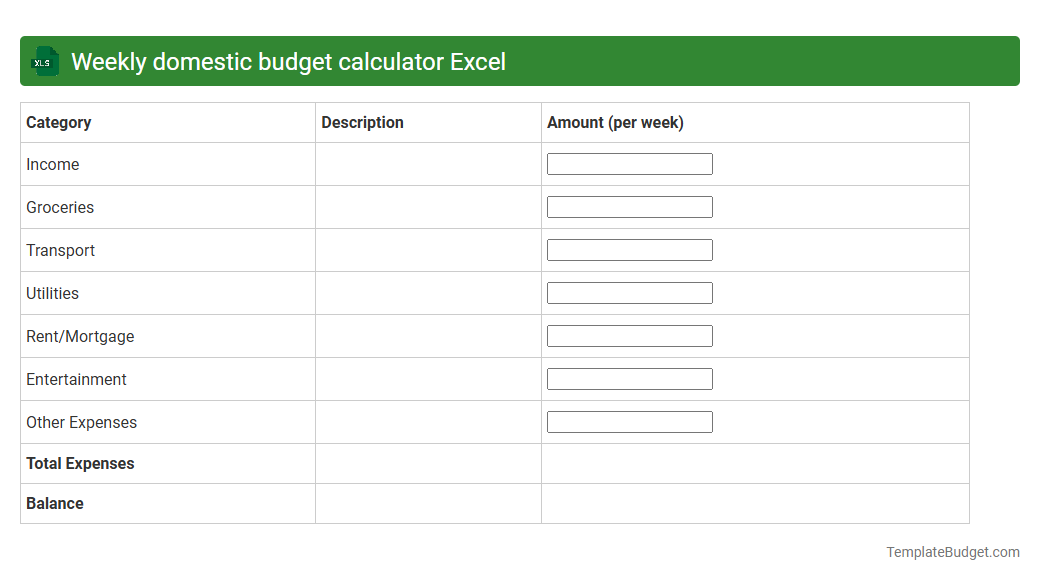1040x581 pixels.
Task: Click the Transport amount input field
Action: (629, 249)
